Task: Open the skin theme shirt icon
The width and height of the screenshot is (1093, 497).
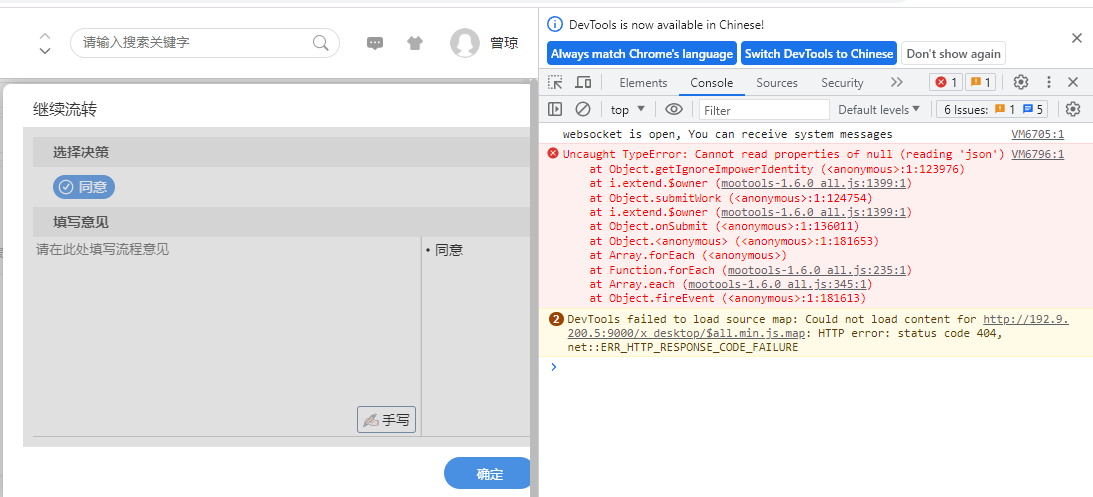Action: pos(415,43)
